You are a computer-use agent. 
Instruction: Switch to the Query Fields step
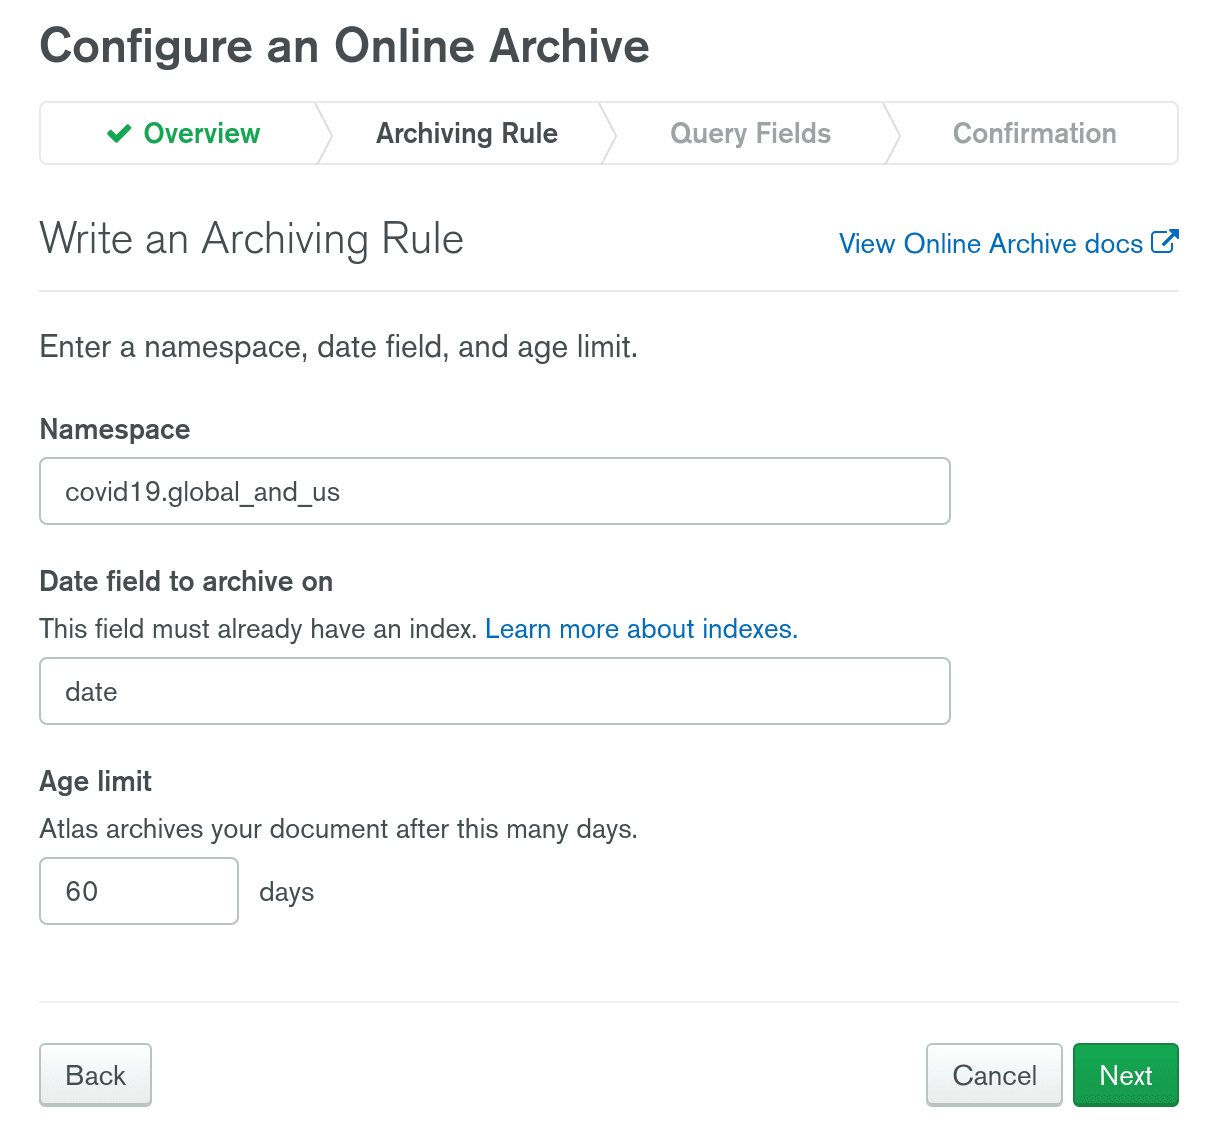point(750,133)
